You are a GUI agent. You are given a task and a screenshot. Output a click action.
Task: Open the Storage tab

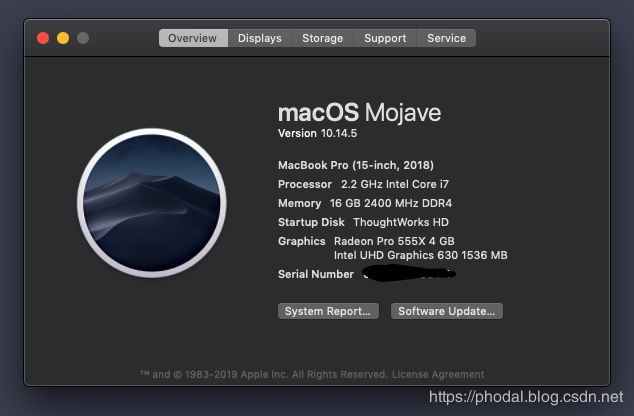tap(323, 38)
